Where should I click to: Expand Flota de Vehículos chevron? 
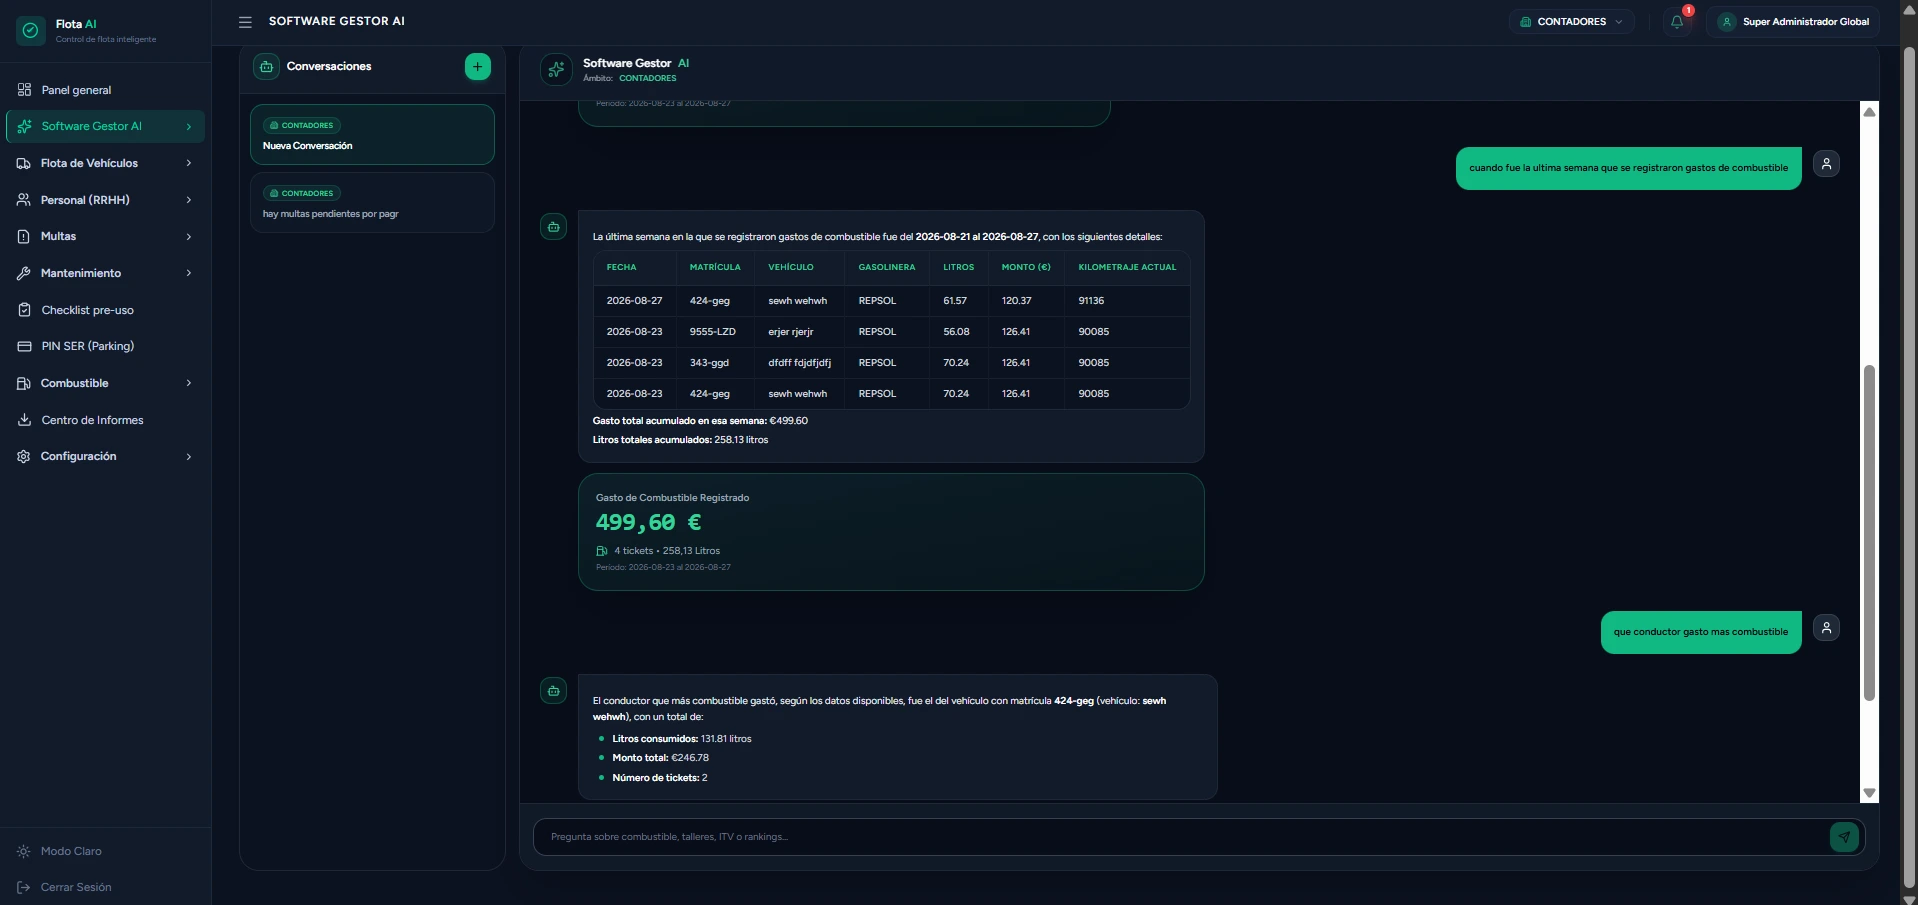click(189, 163)
